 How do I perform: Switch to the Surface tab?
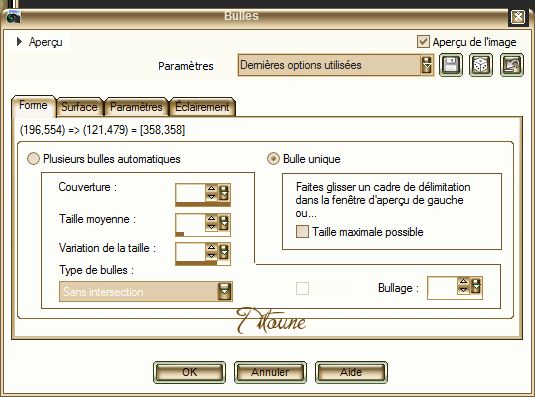[79, 107]
